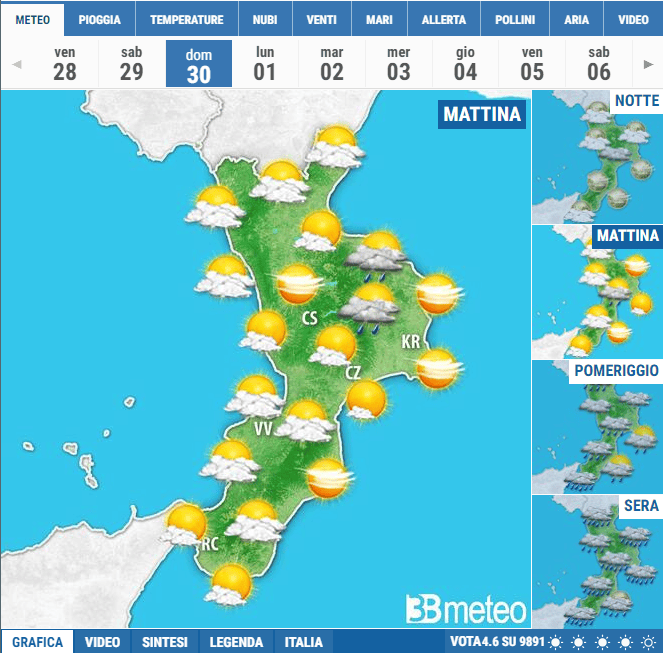Click the VV province label
This screenshot has width=663, height=653.
[263, 429]
